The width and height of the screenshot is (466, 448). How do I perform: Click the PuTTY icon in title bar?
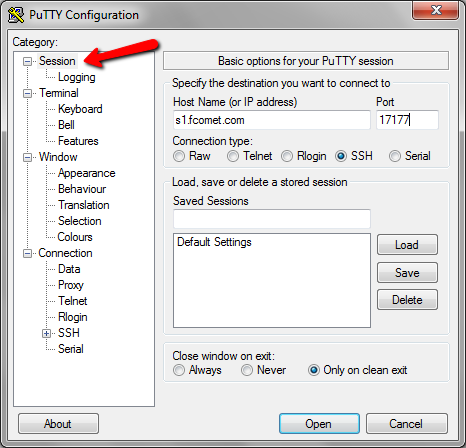pos(16,15)
